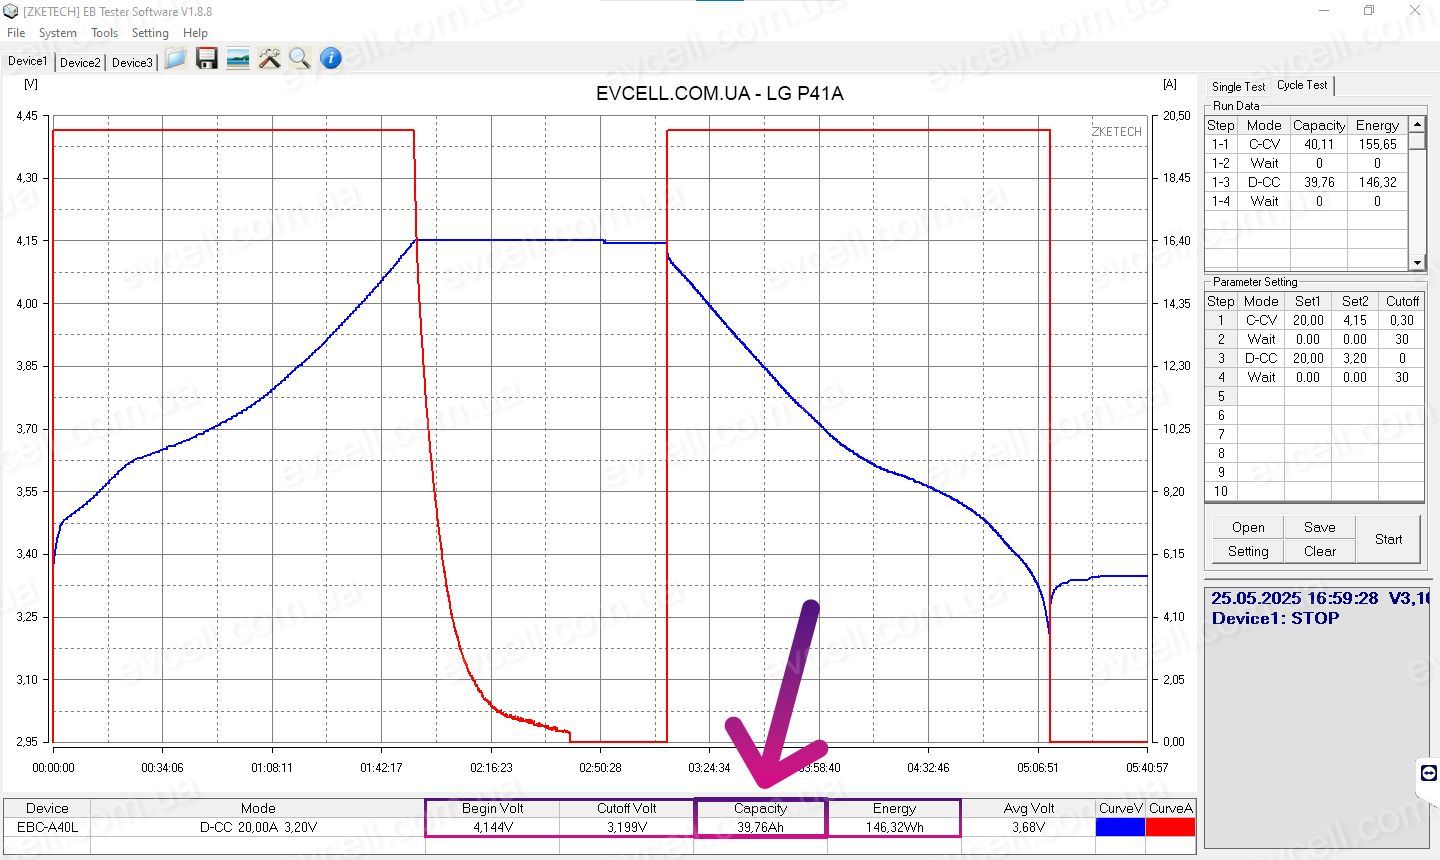
Task: Click empty parameter row 5 step cell
Action: (x=1221, y=396)
